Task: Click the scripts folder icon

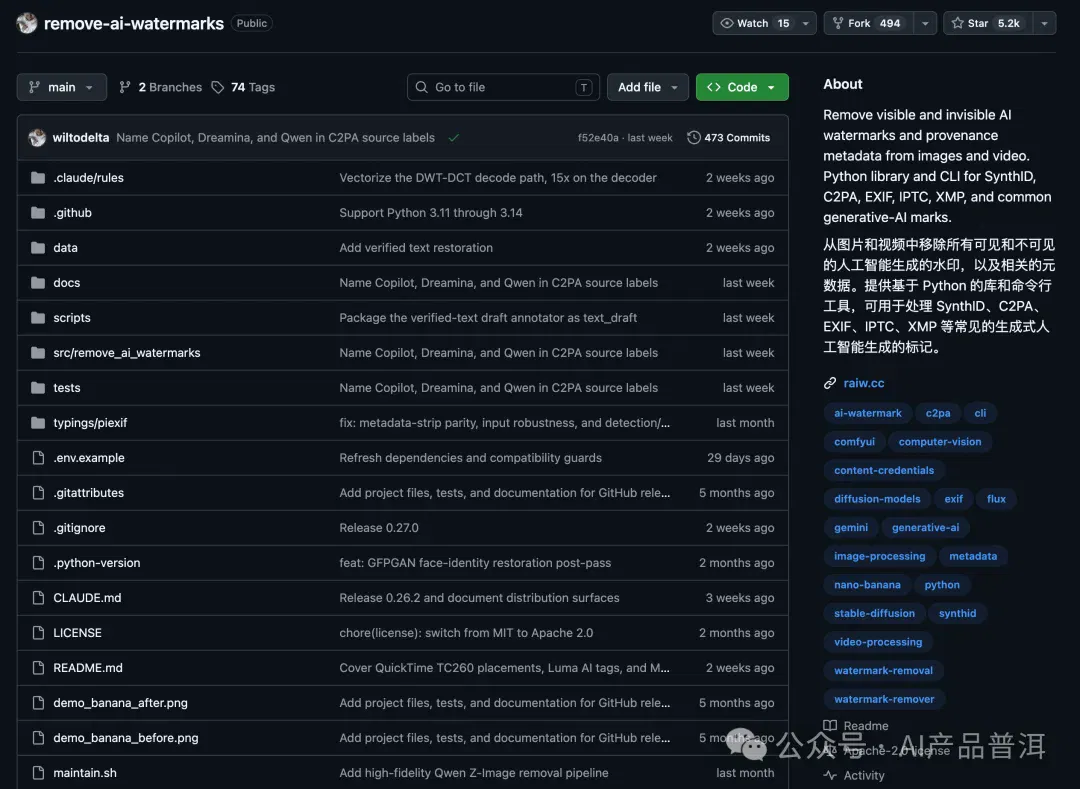Action: 38,317
